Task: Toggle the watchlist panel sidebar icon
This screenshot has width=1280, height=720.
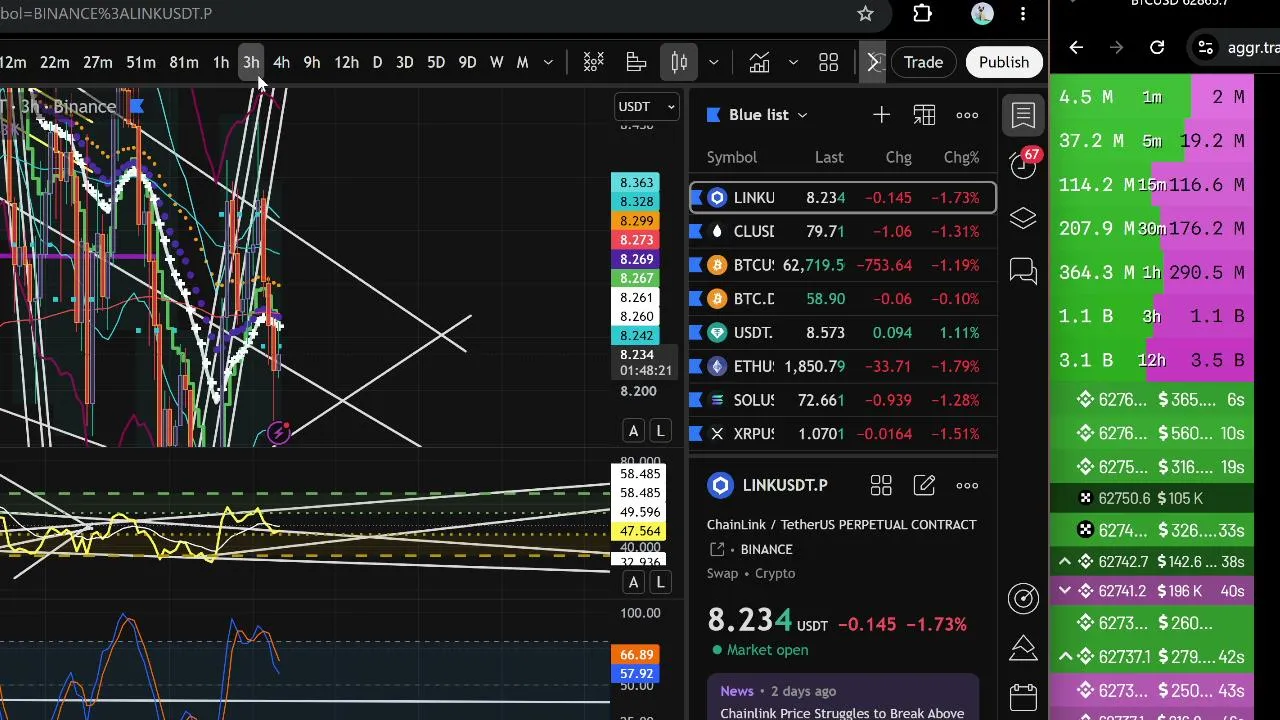Action: coord(1023,115)
